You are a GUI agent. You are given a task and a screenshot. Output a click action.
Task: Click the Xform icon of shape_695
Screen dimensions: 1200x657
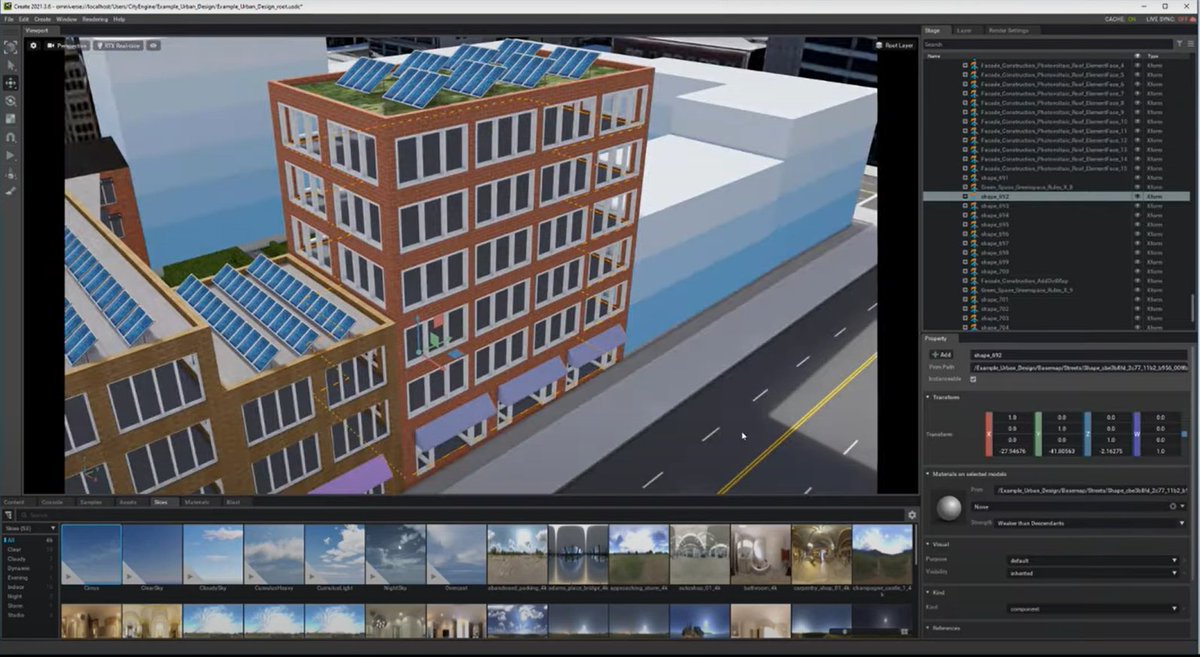pyautogui.click(x=975, y=225)
